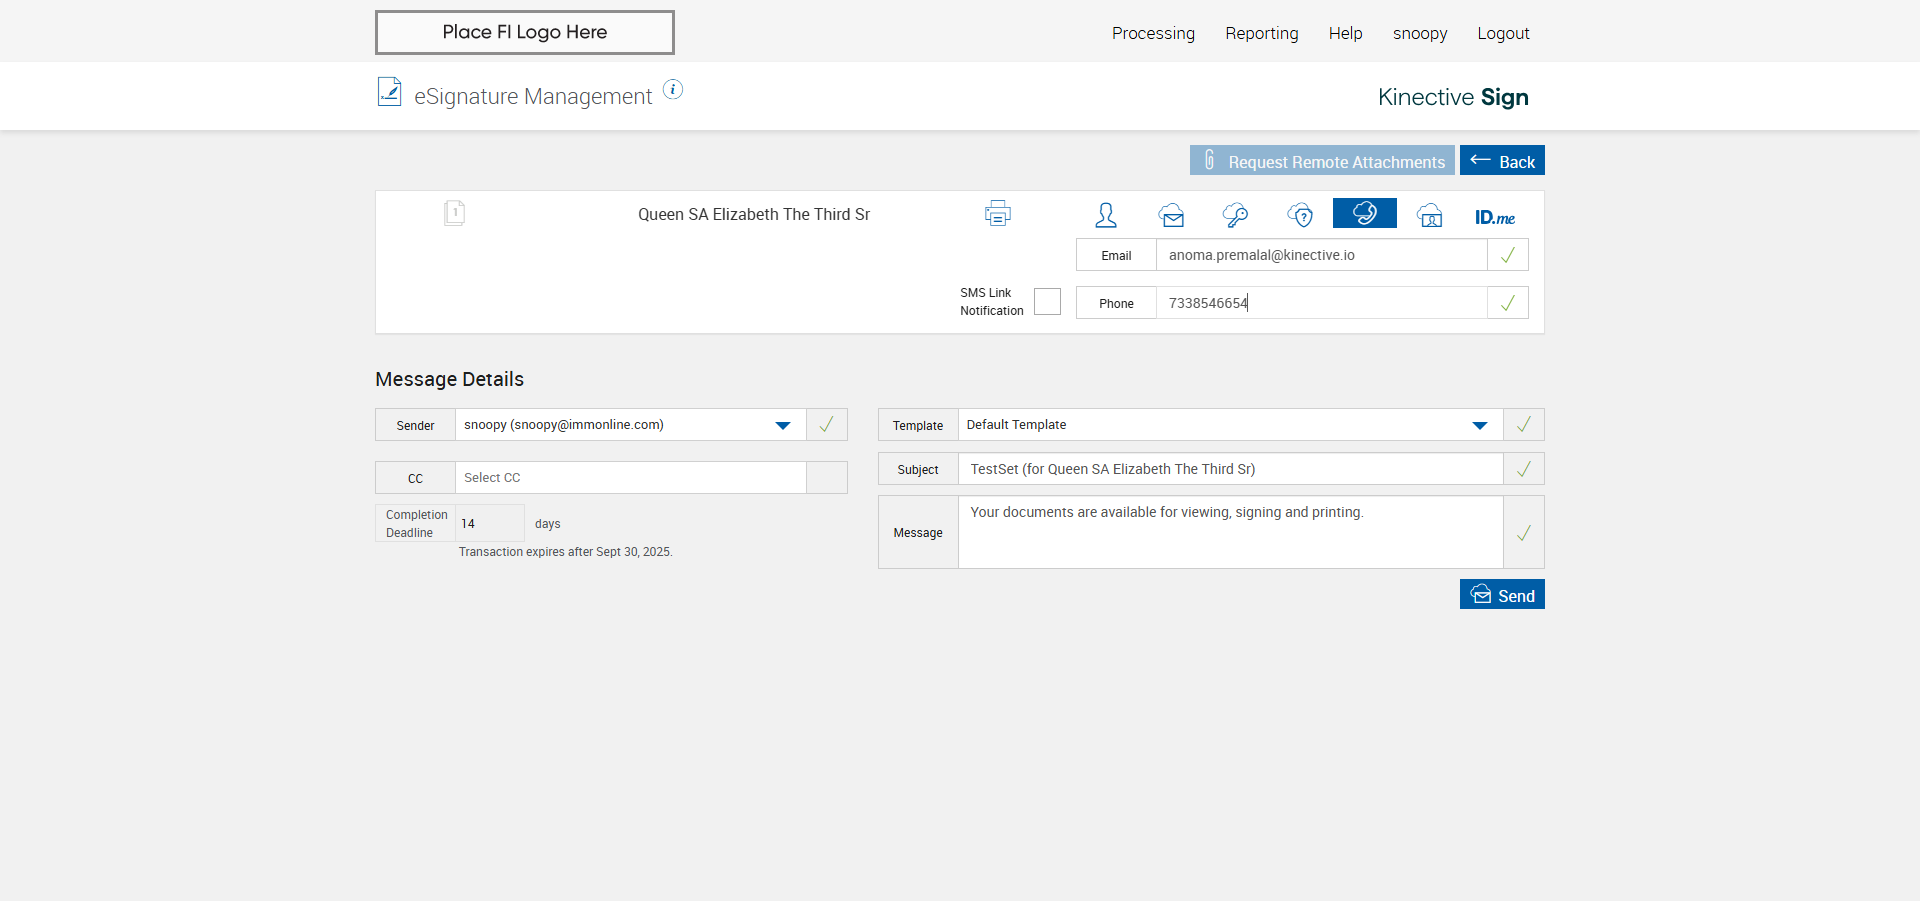The image size is (1920, 901).
Task: Click the document page icon left of signer name
Action: 454,213
